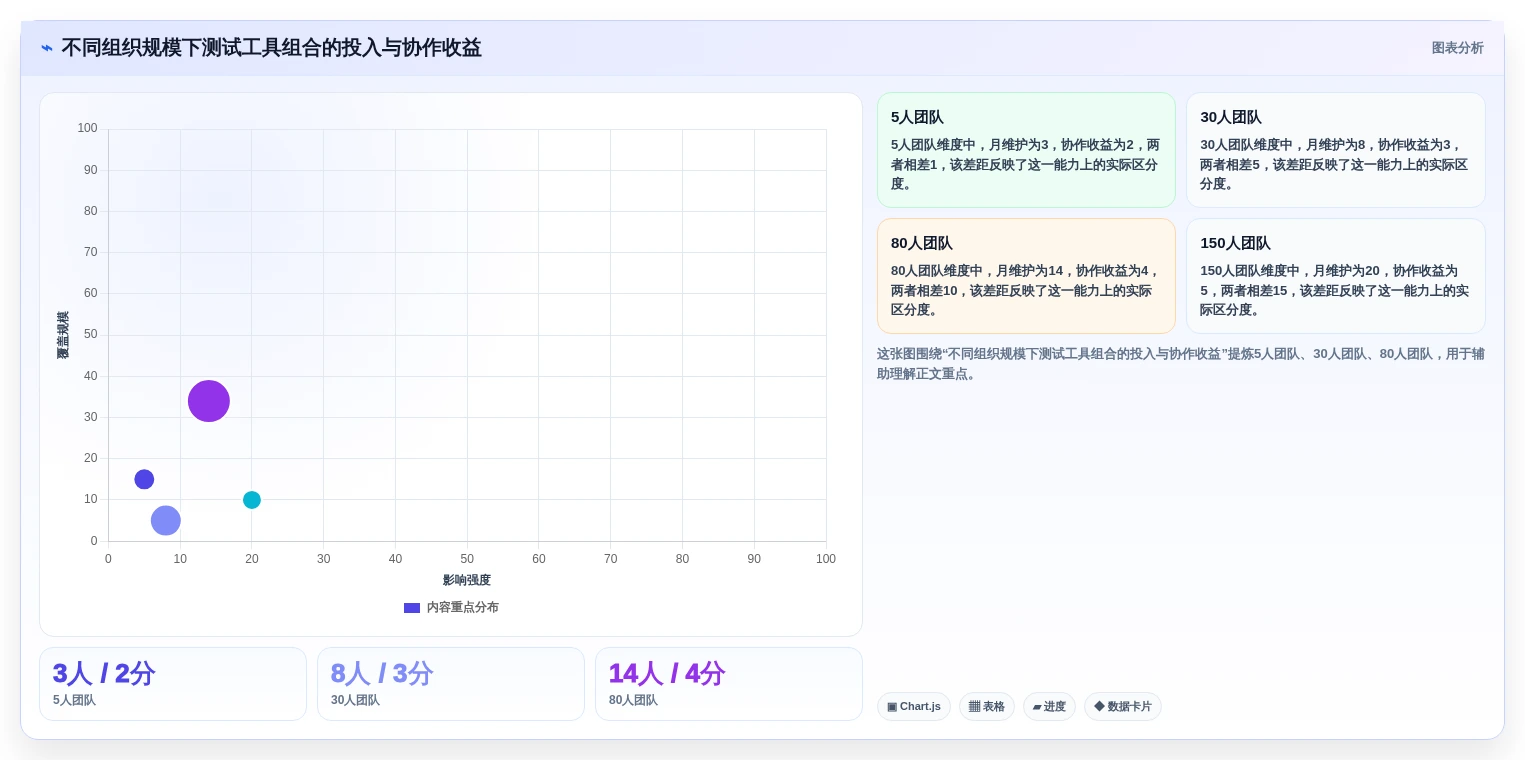Click the light blue 30人团队 bubble
The width and height of the screenshot is (1525, 760).
tap(166, 520)
